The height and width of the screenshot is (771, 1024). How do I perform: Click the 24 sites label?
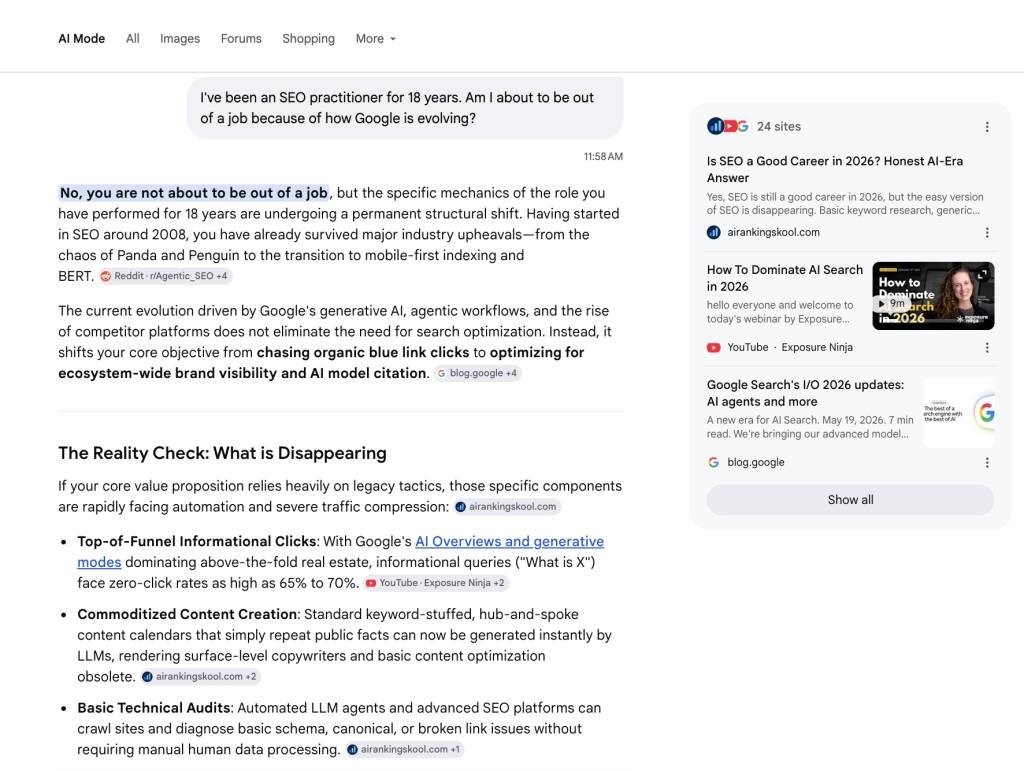tap(778, 127)
